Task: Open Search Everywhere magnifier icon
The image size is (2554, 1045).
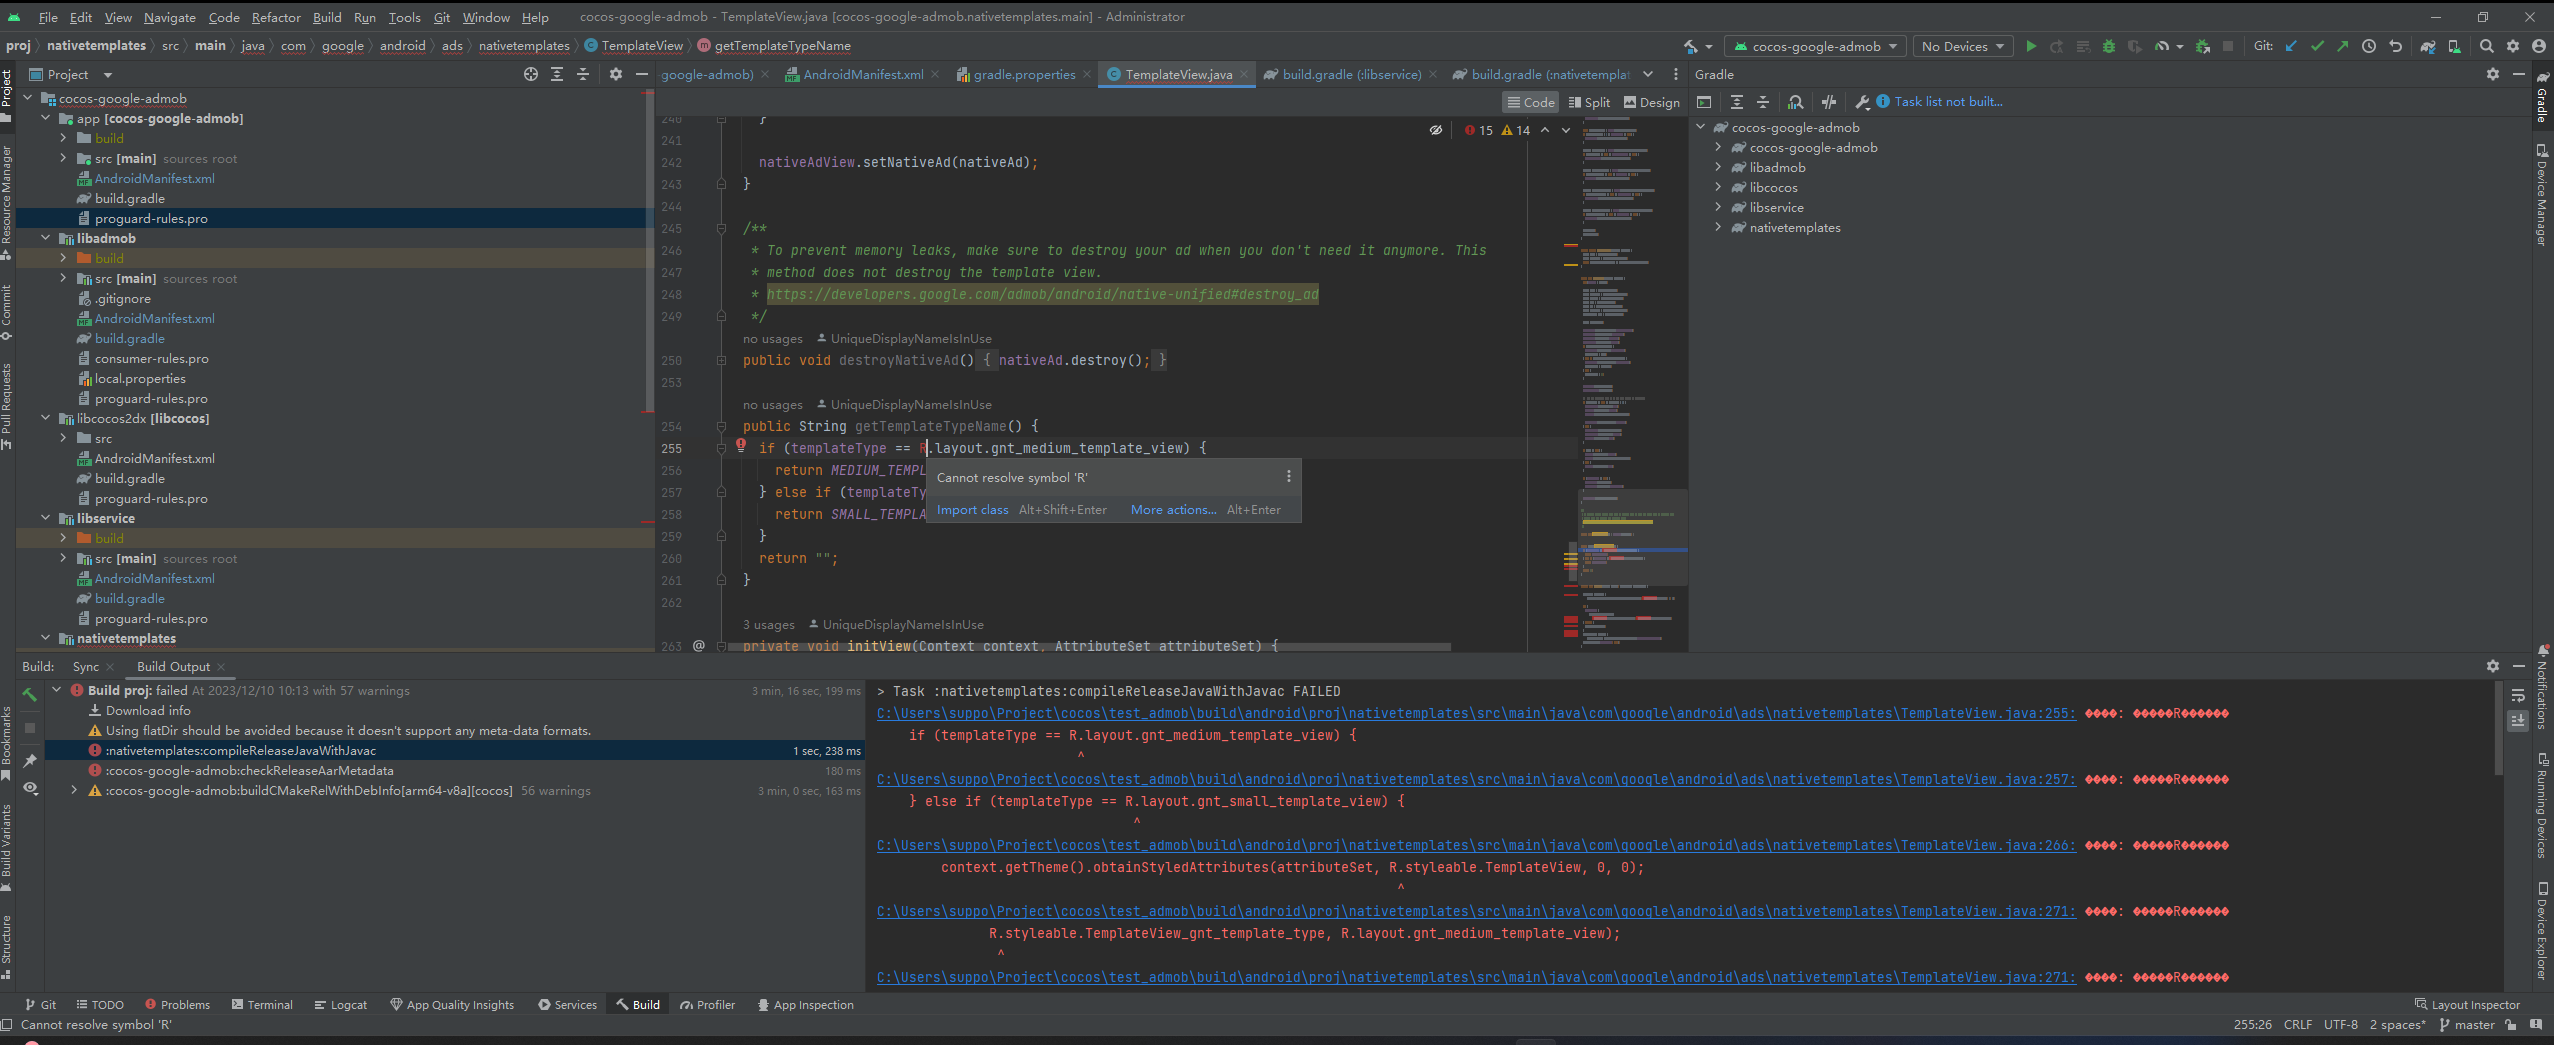Action: tap(2486, 46)
